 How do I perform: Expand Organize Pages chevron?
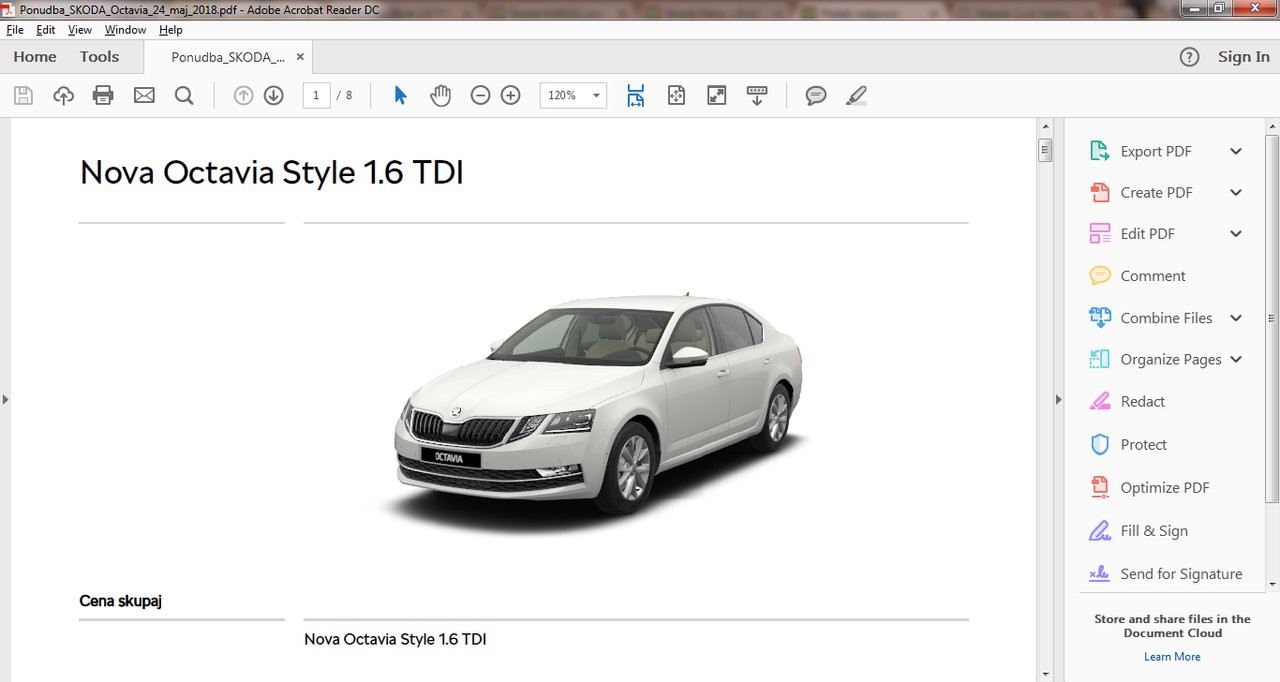(x=1236, y=359)
